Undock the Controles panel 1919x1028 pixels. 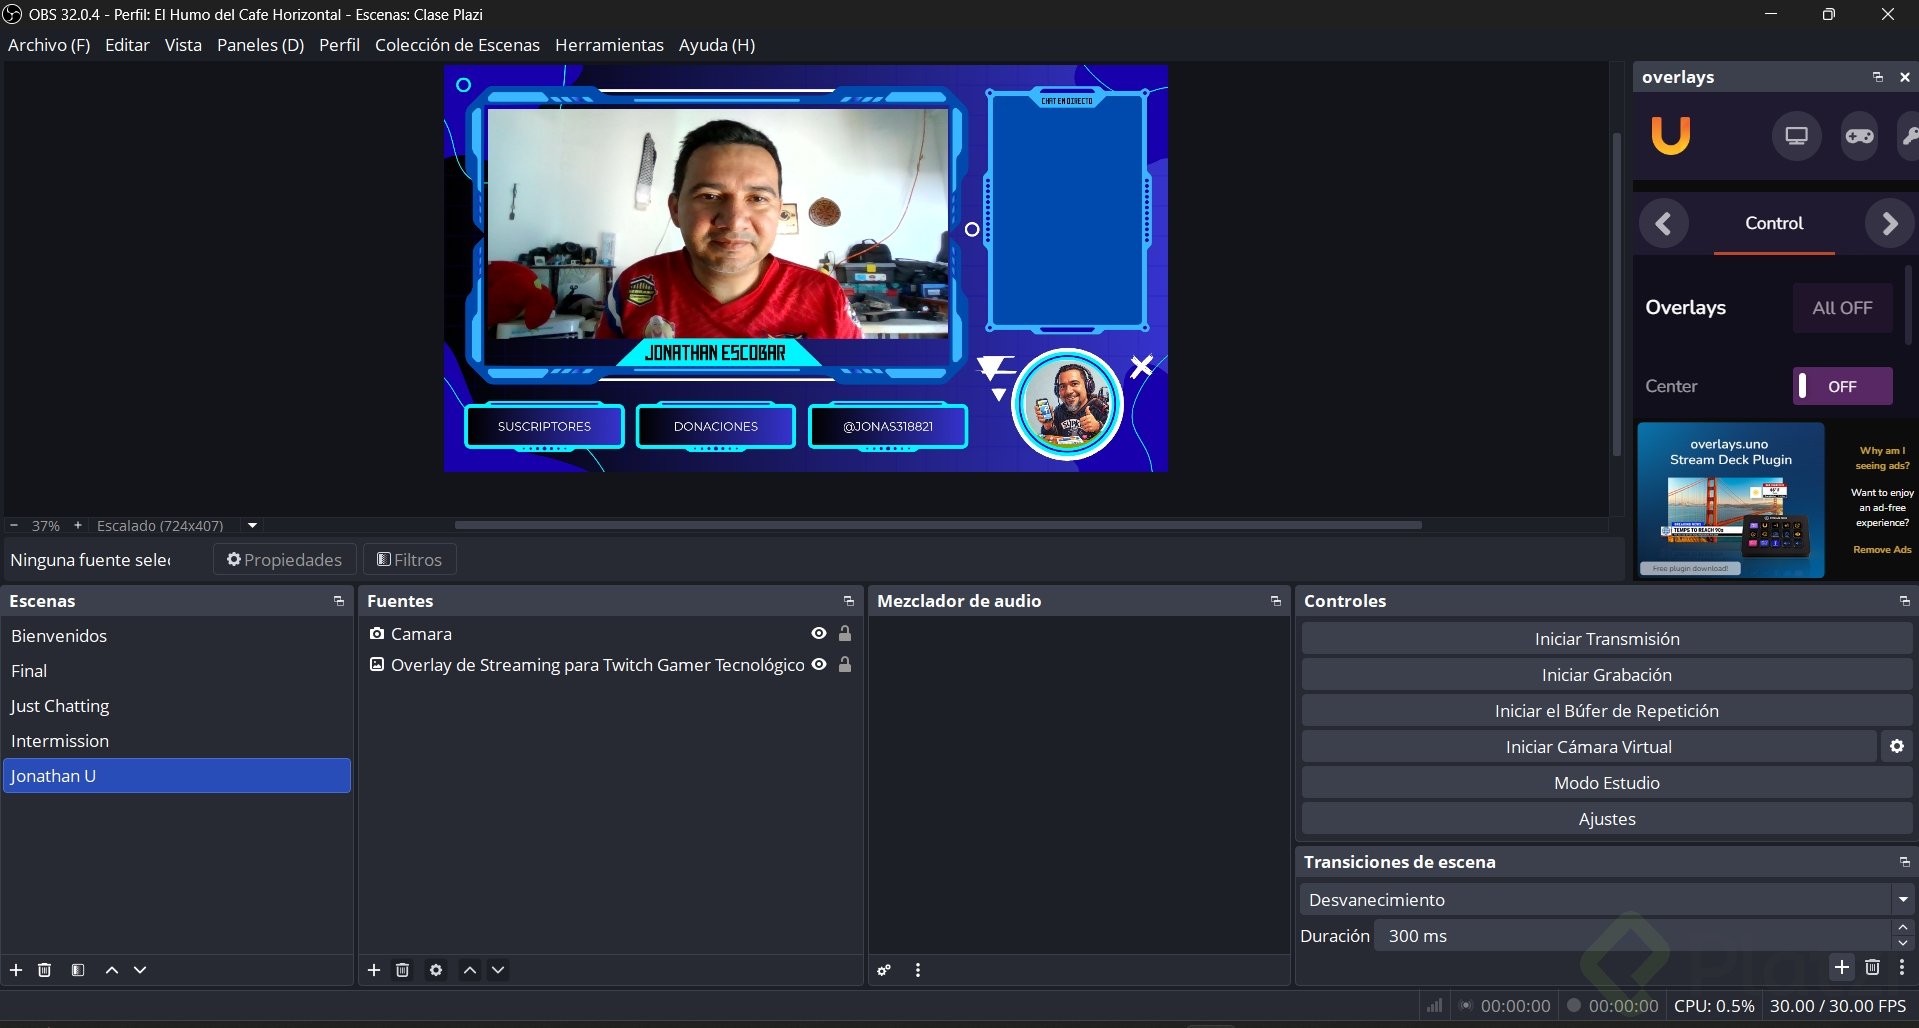click(x=1905, y=601)
